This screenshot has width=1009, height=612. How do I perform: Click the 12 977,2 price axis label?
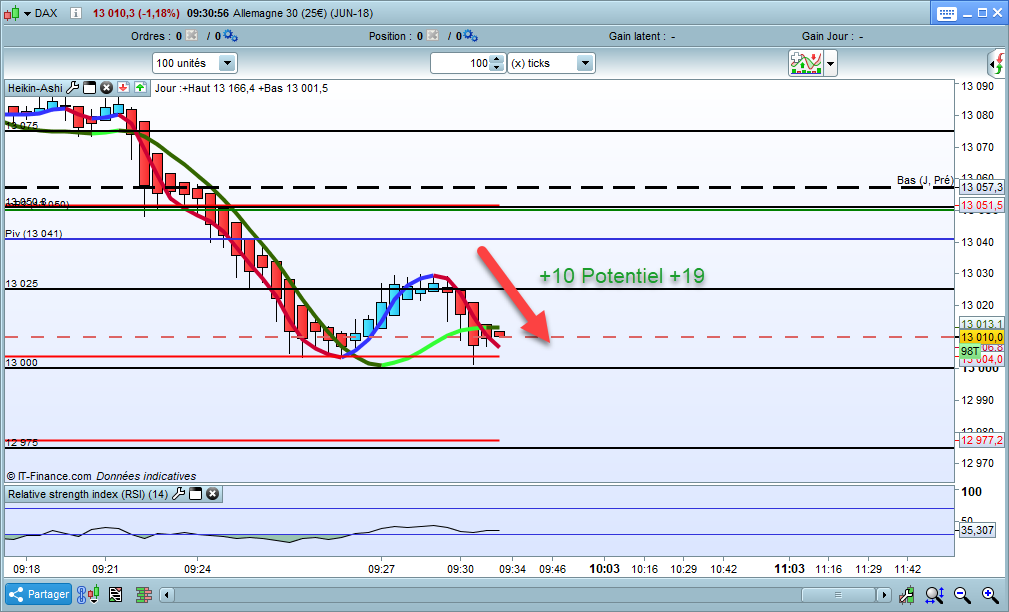981,440
